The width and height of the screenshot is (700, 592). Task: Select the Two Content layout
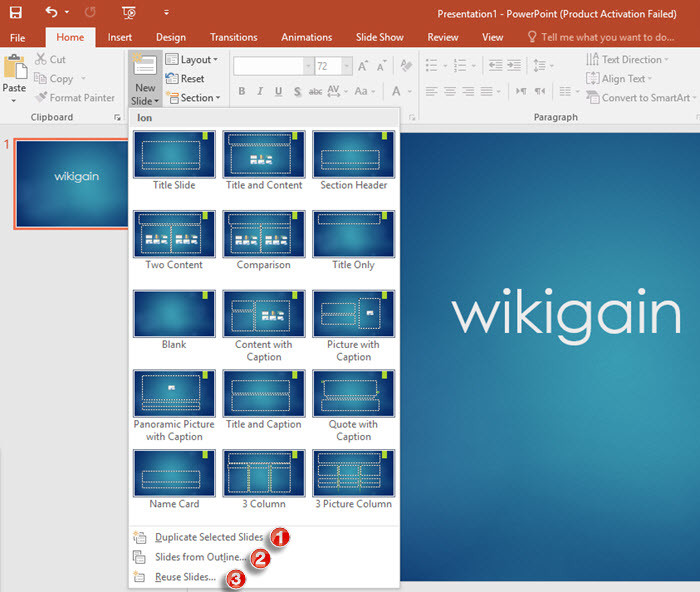click(x=174, y=241)
